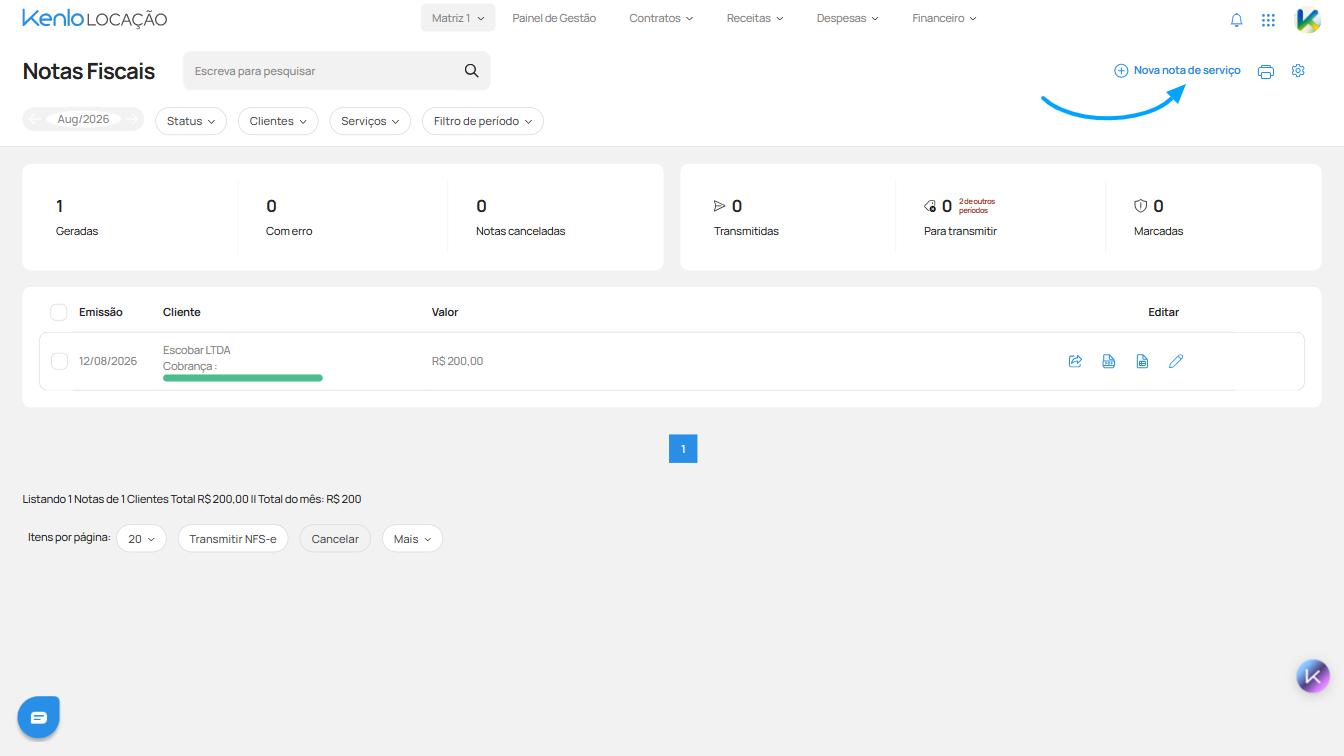
Task: Go to page 1
Action: (x=683, y=449)
